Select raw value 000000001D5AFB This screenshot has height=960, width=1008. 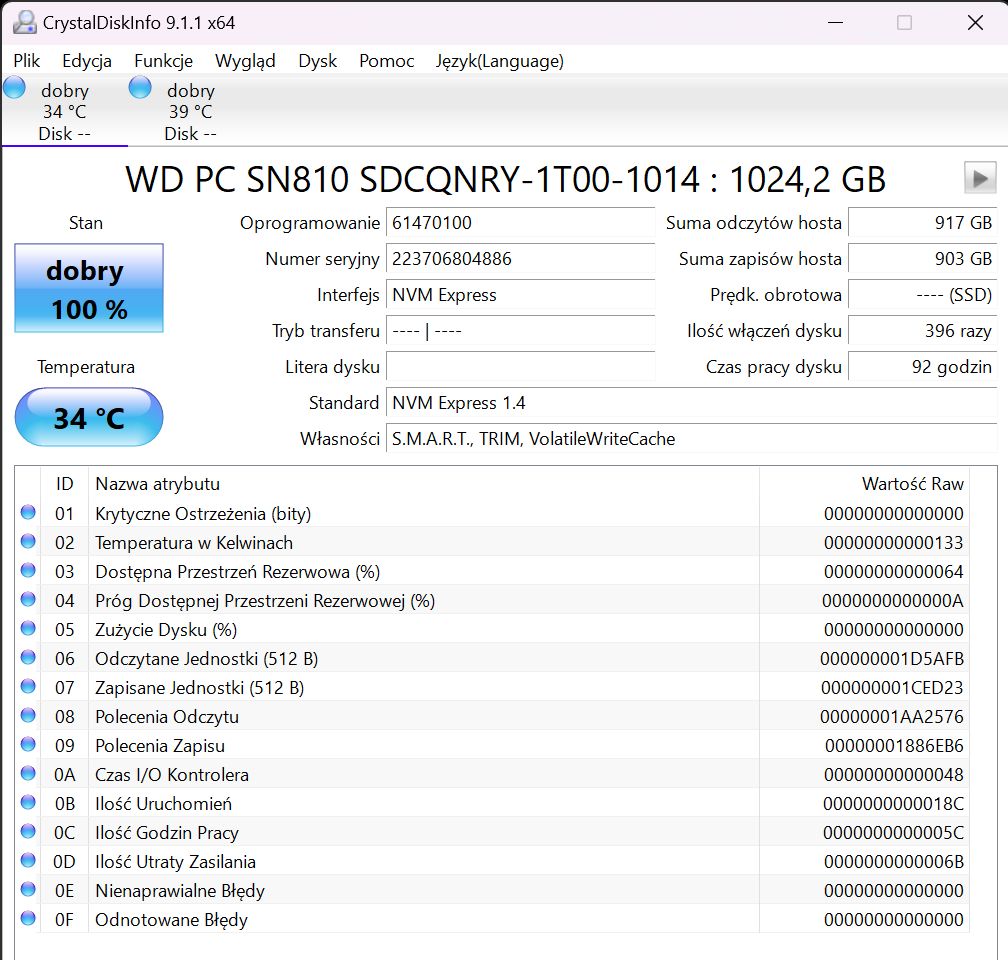(892, 658)
